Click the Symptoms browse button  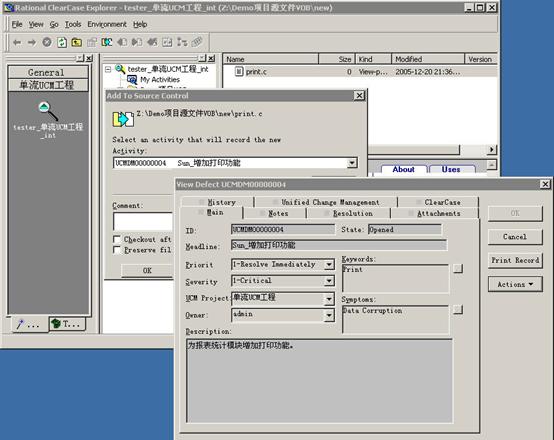tap(458, 310)
